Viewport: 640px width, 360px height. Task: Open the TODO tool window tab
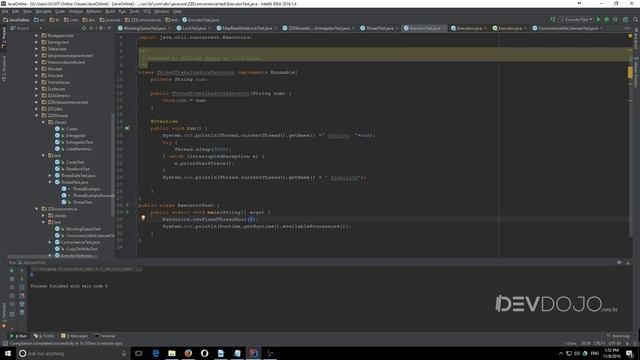tap(44, 336)
